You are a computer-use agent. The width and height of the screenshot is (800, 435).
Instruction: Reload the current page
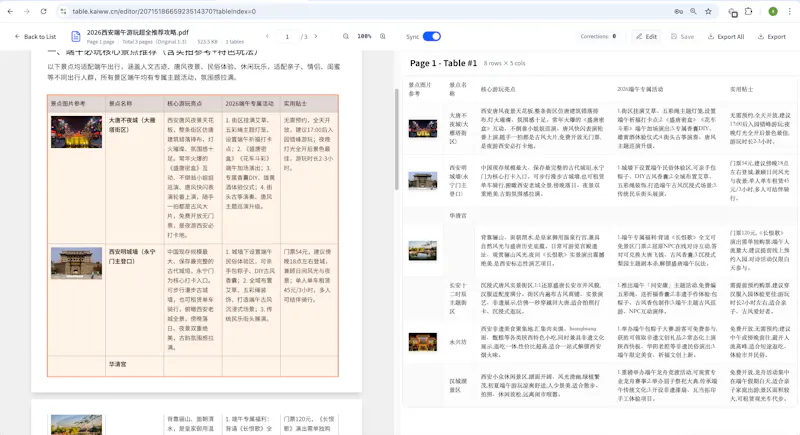tap(43, 11)
